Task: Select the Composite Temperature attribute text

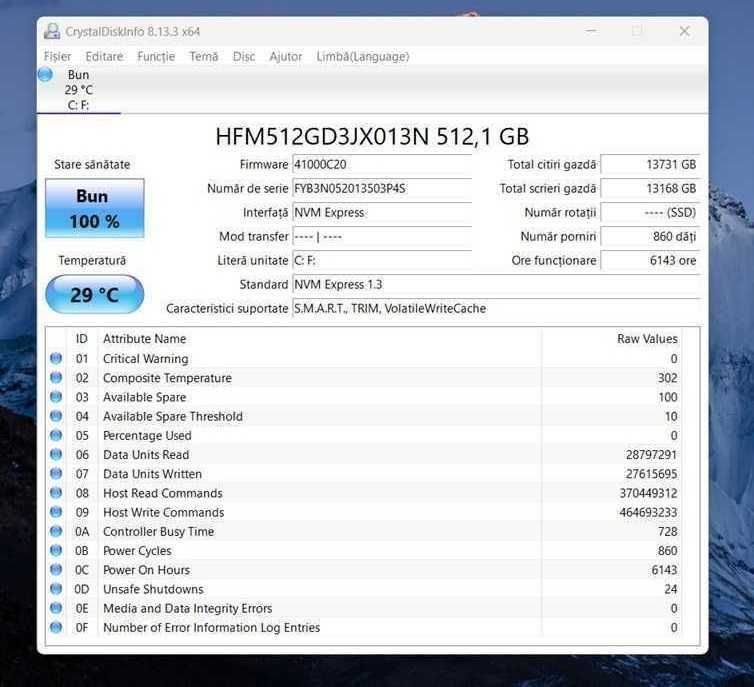Action: [167, 378]
